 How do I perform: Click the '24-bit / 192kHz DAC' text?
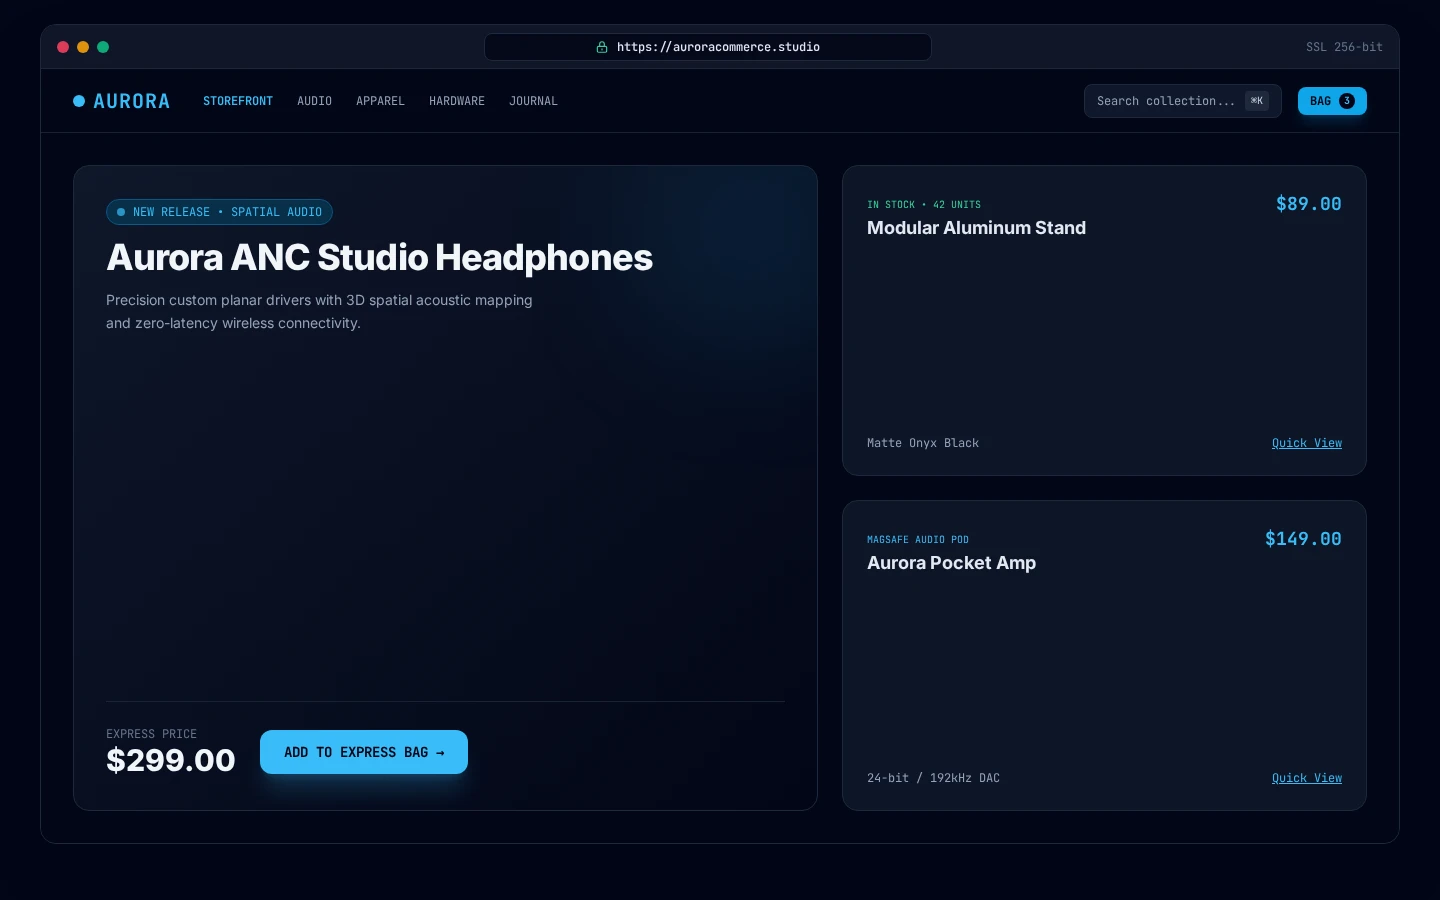(933, 778)
